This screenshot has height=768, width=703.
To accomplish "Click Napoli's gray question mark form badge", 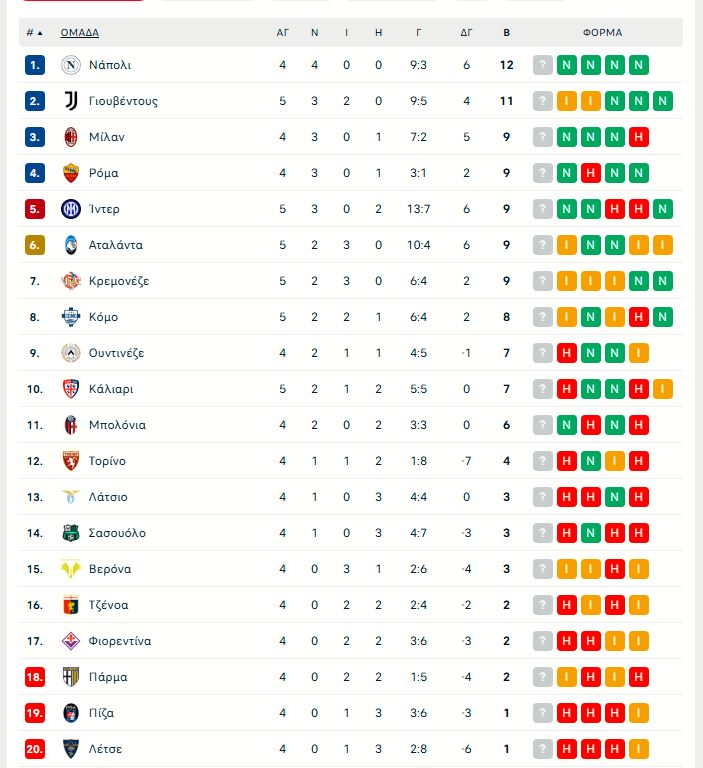I will (543, 65).
